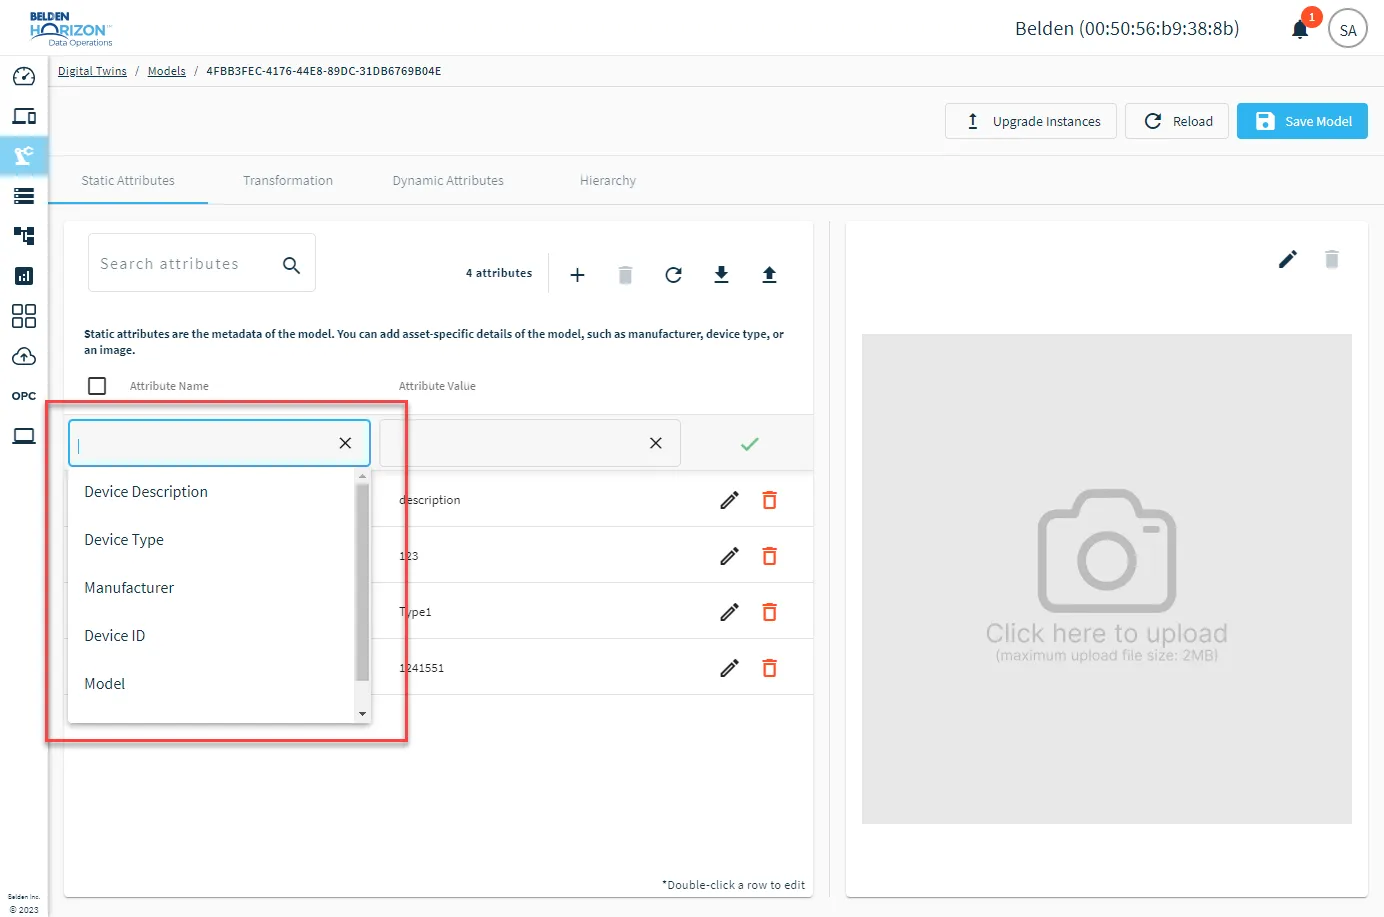Screen dimensions: 1384x917
Task: Edit the '1241551' attribute row
Action: [x=730, y=668]
